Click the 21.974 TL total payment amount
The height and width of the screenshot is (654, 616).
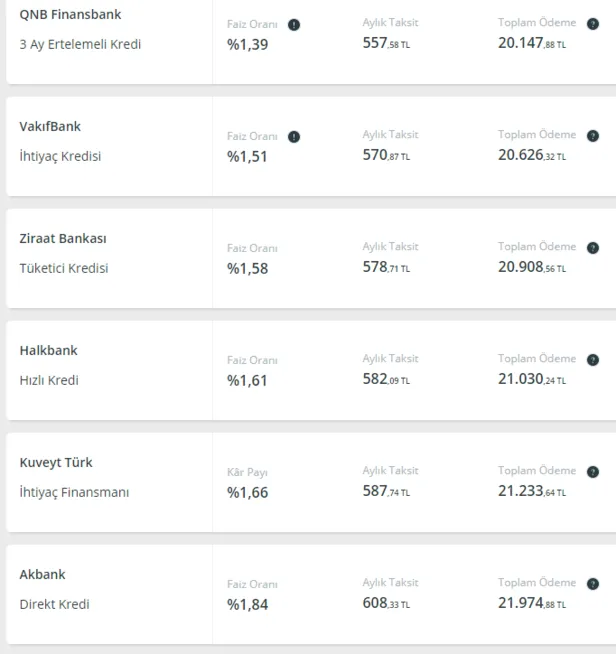pos(532,604)
